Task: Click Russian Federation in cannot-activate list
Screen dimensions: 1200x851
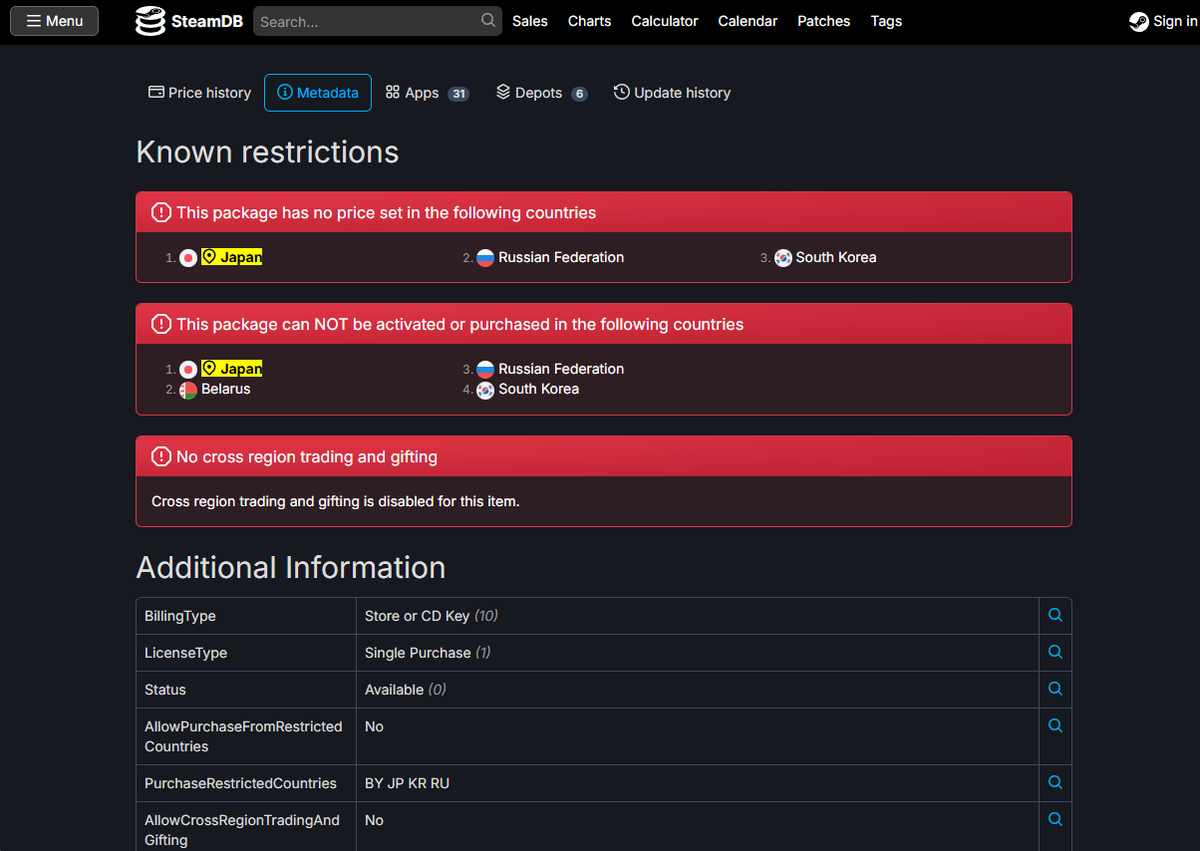Action: tap(561, 369)
